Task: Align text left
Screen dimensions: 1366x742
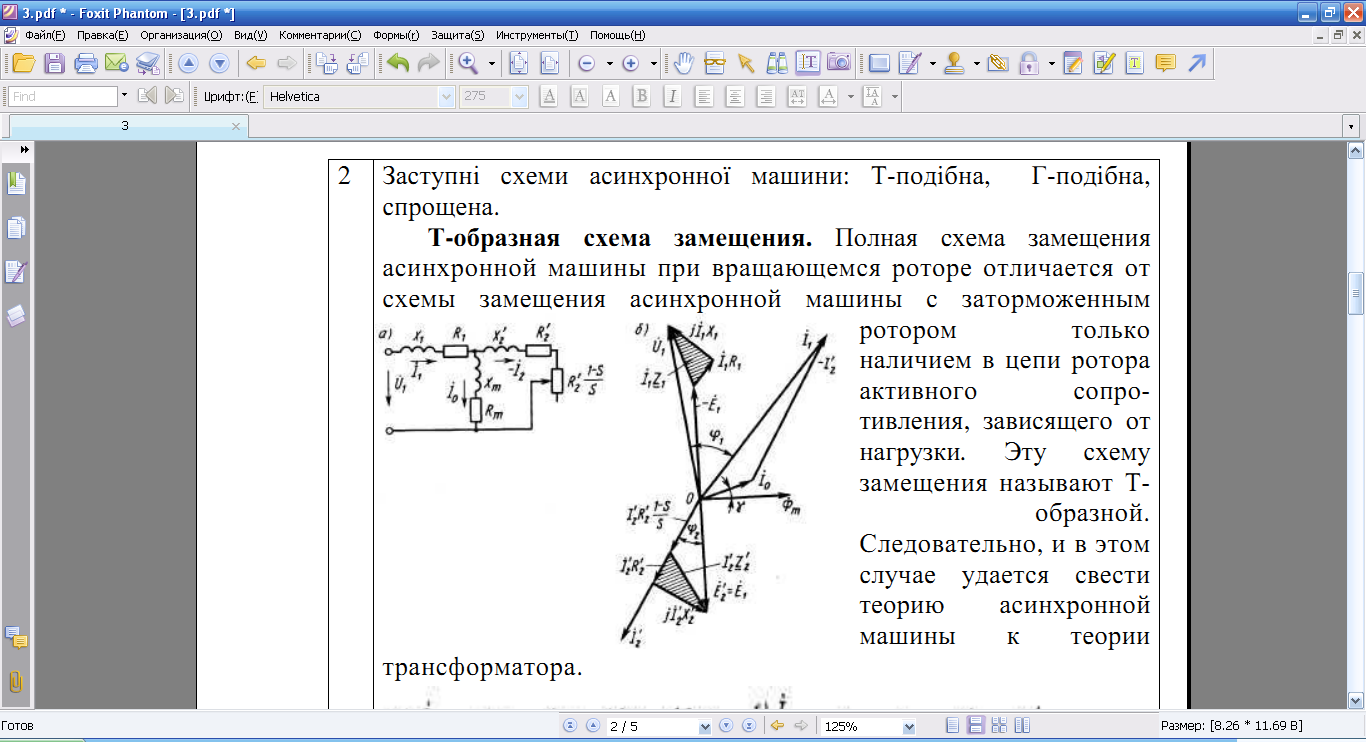Action: 704,97
